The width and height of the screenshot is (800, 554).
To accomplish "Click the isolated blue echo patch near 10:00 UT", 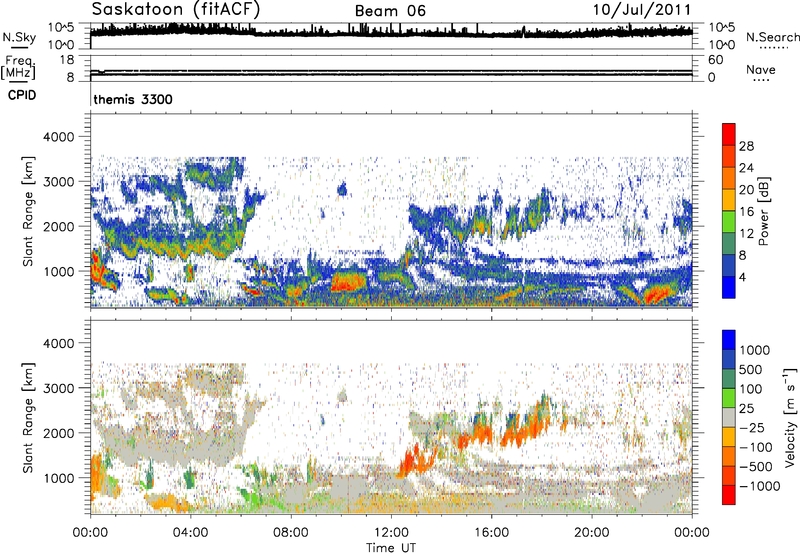I will pos(342,189).
